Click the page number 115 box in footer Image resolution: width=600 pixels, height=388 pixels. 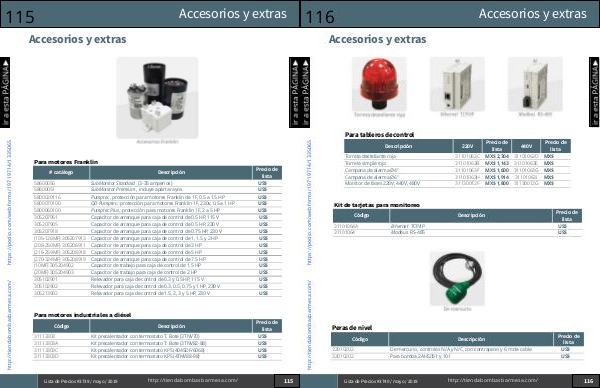[287, 381]
